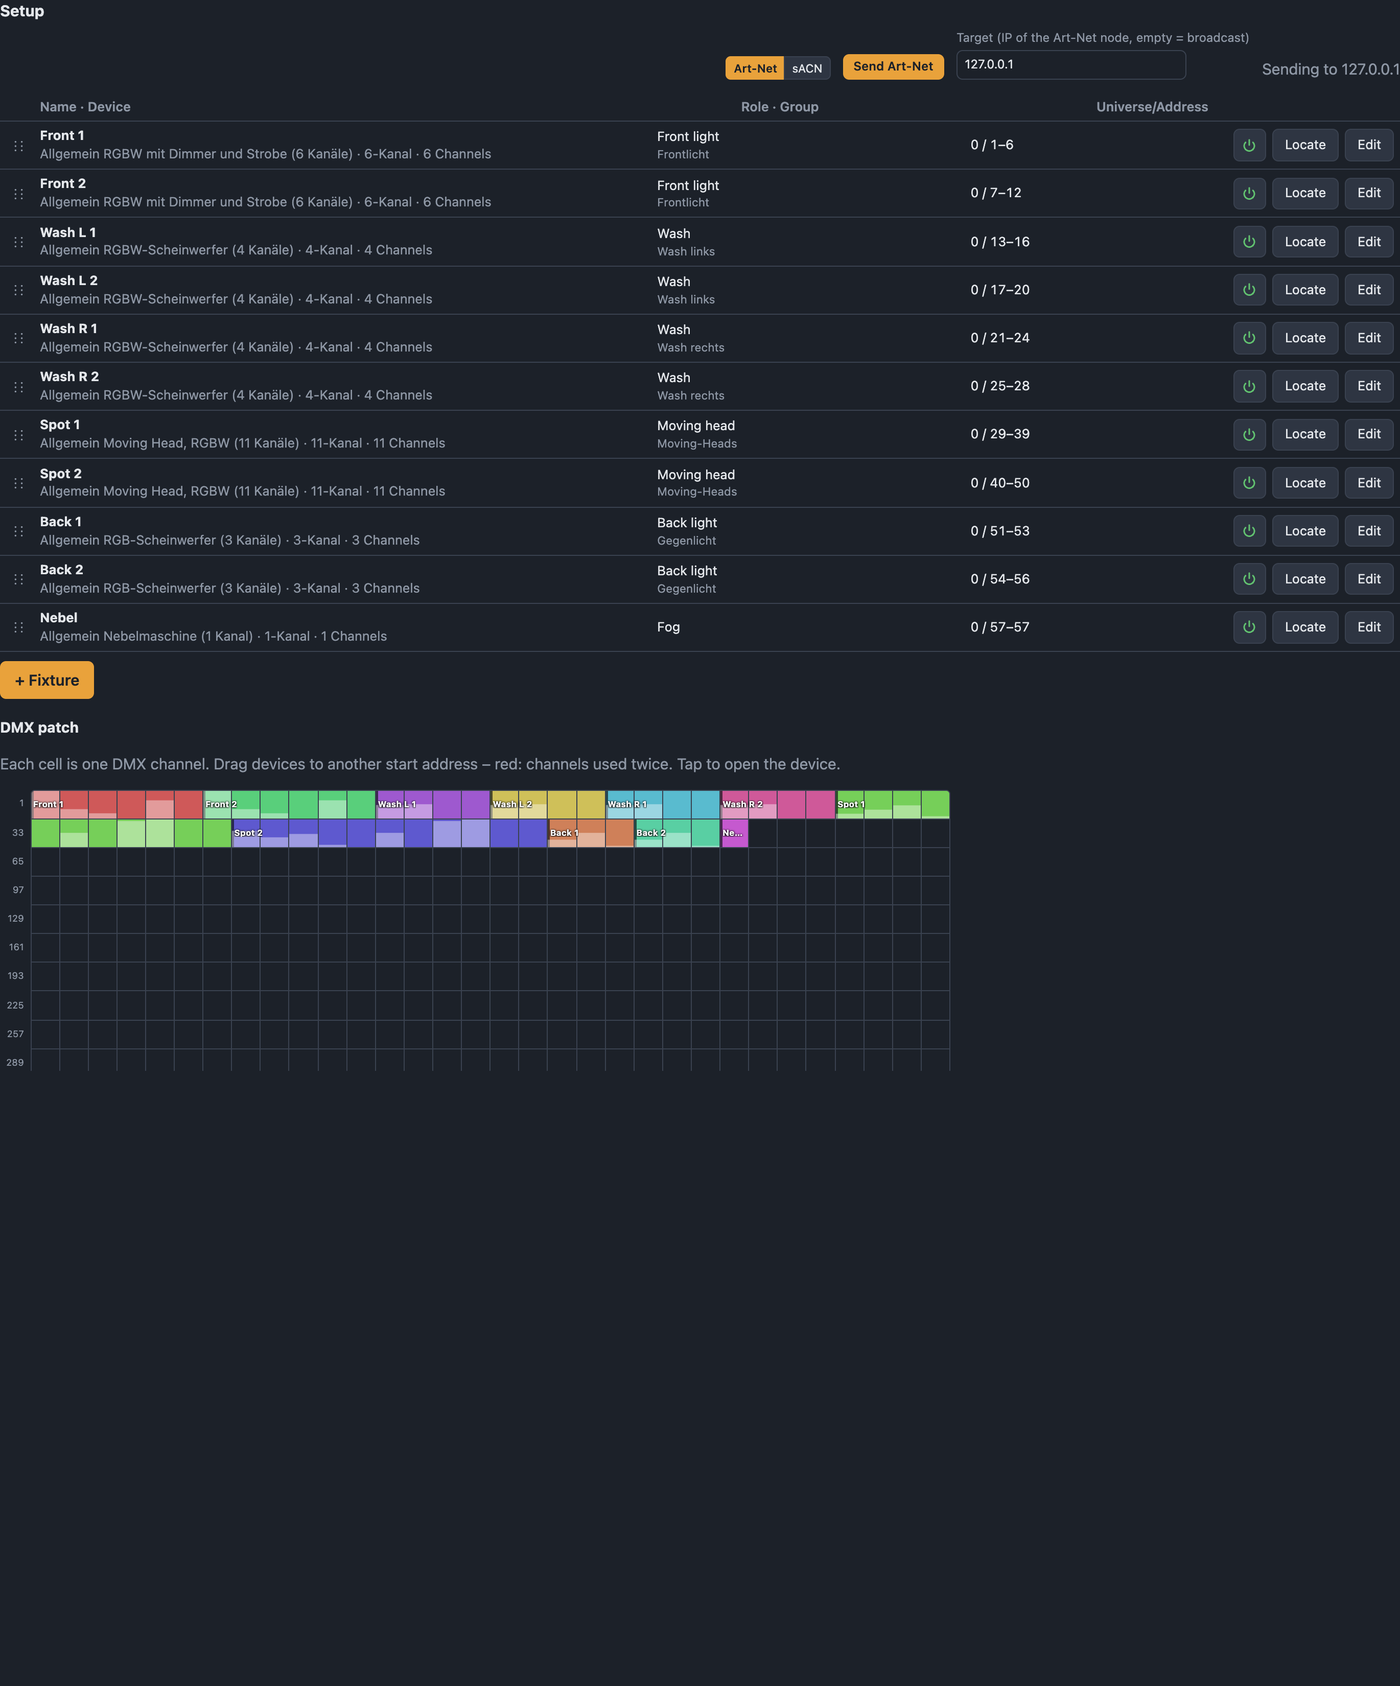Click the power icon for Back 2
Image resolution: width=1400 pixels, height=1686 pixels.
[1249, 579]
